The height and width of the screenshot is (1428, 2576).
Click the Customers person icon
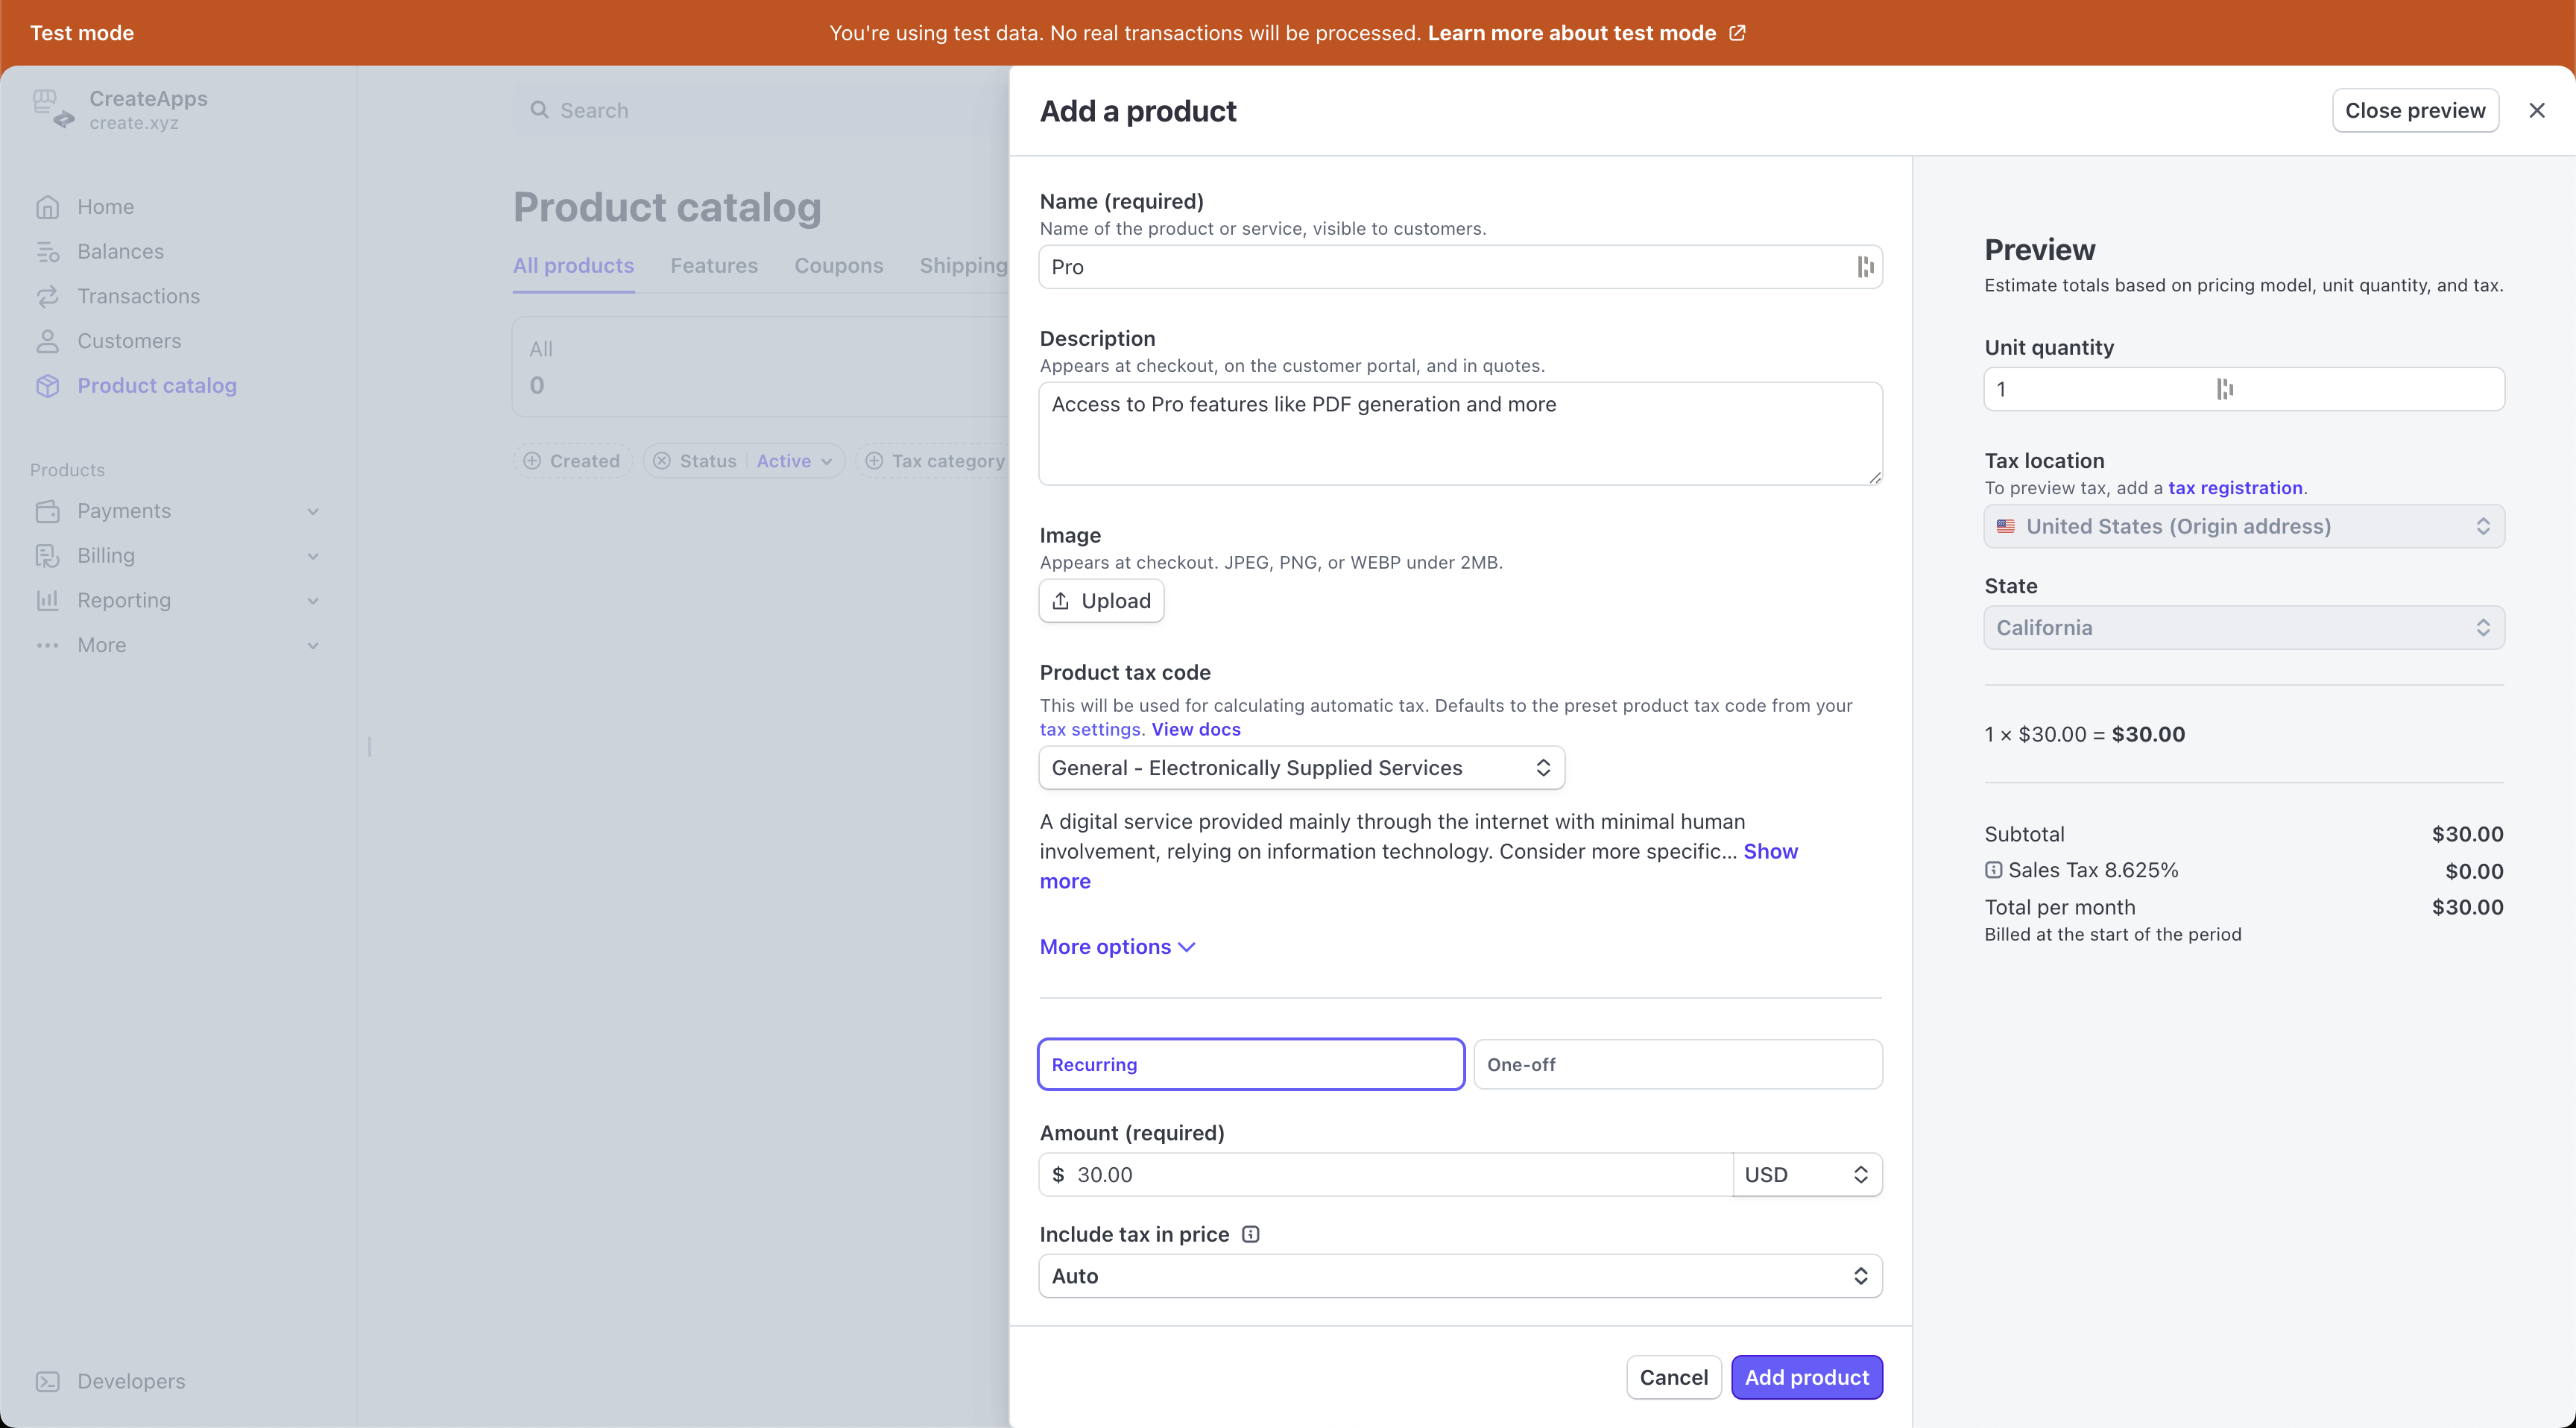[x=47, y=341]
